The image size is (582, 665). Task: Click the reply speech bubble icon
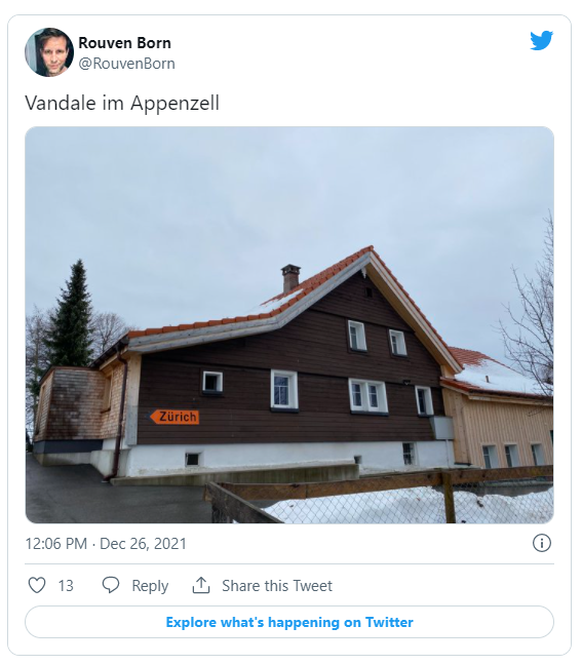[x=111, y=585]
